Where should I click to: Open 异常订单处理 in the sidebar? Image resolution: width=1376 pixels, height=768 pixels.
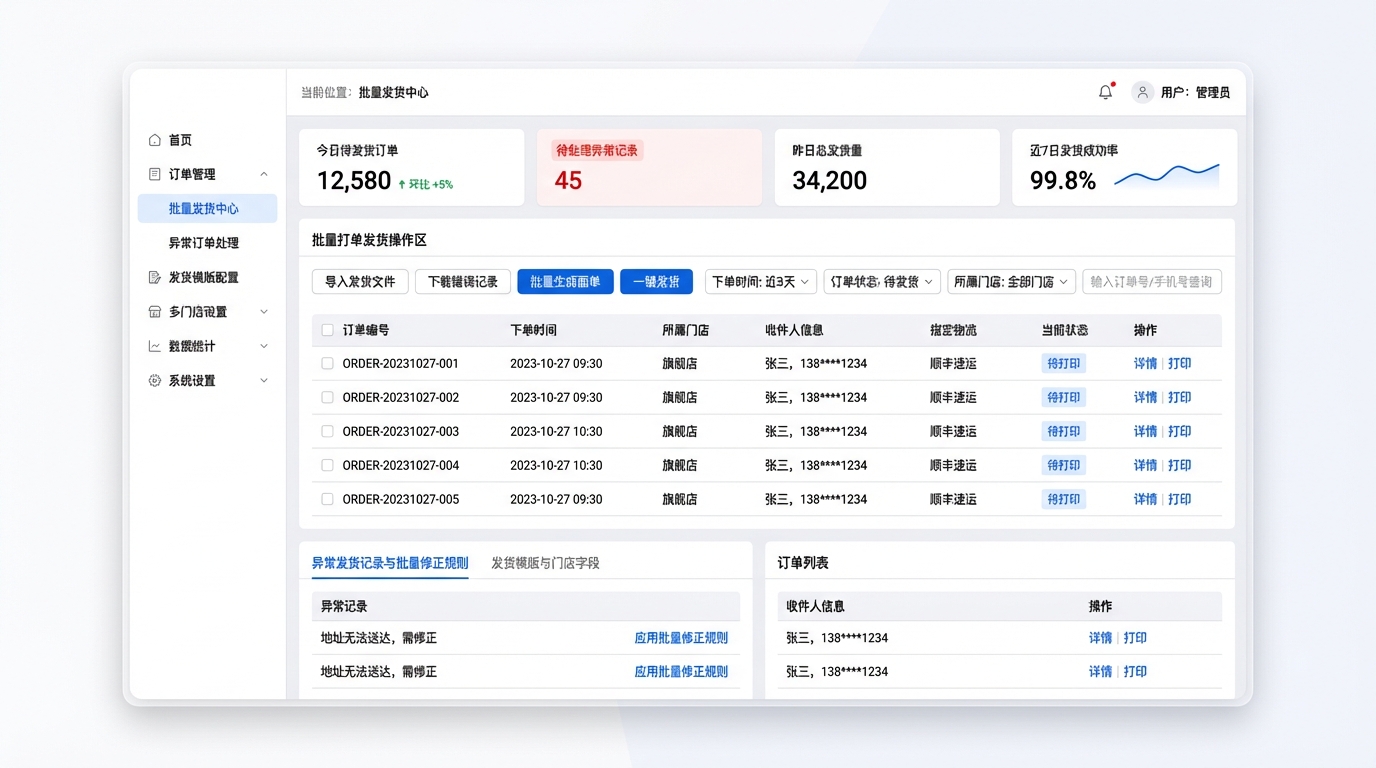[204, 243]
